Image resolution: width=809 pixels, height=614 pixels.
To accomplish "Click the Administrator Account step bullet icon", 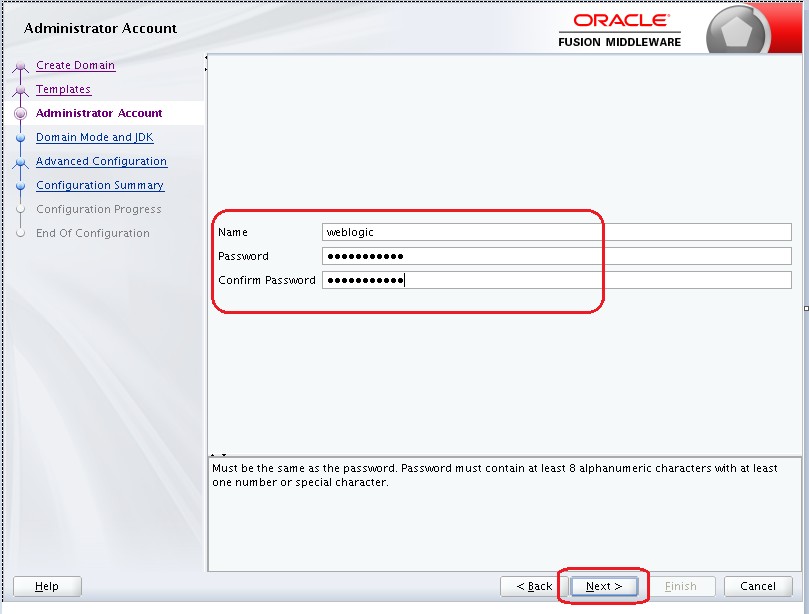I will (21, 114).
